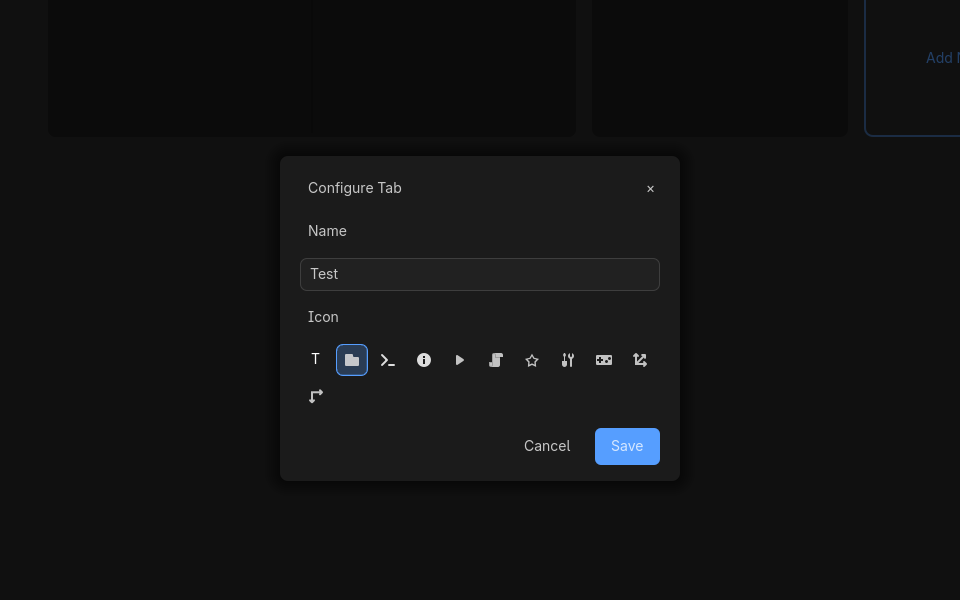The height and width of the screenshot is (600, 960).
Task: Pick the game controller icon
Action: [x=604, y=360]
